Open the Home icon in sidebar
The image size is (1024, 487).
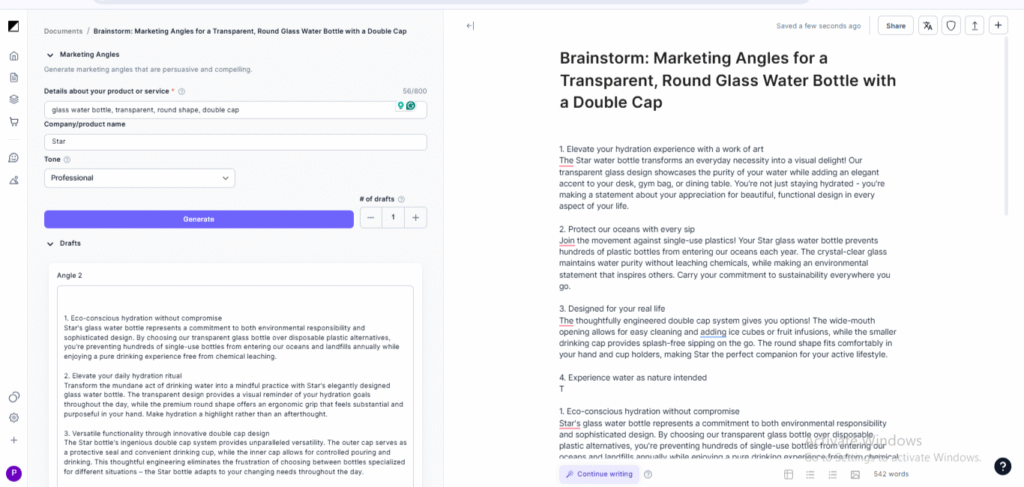tap(14, 56)
